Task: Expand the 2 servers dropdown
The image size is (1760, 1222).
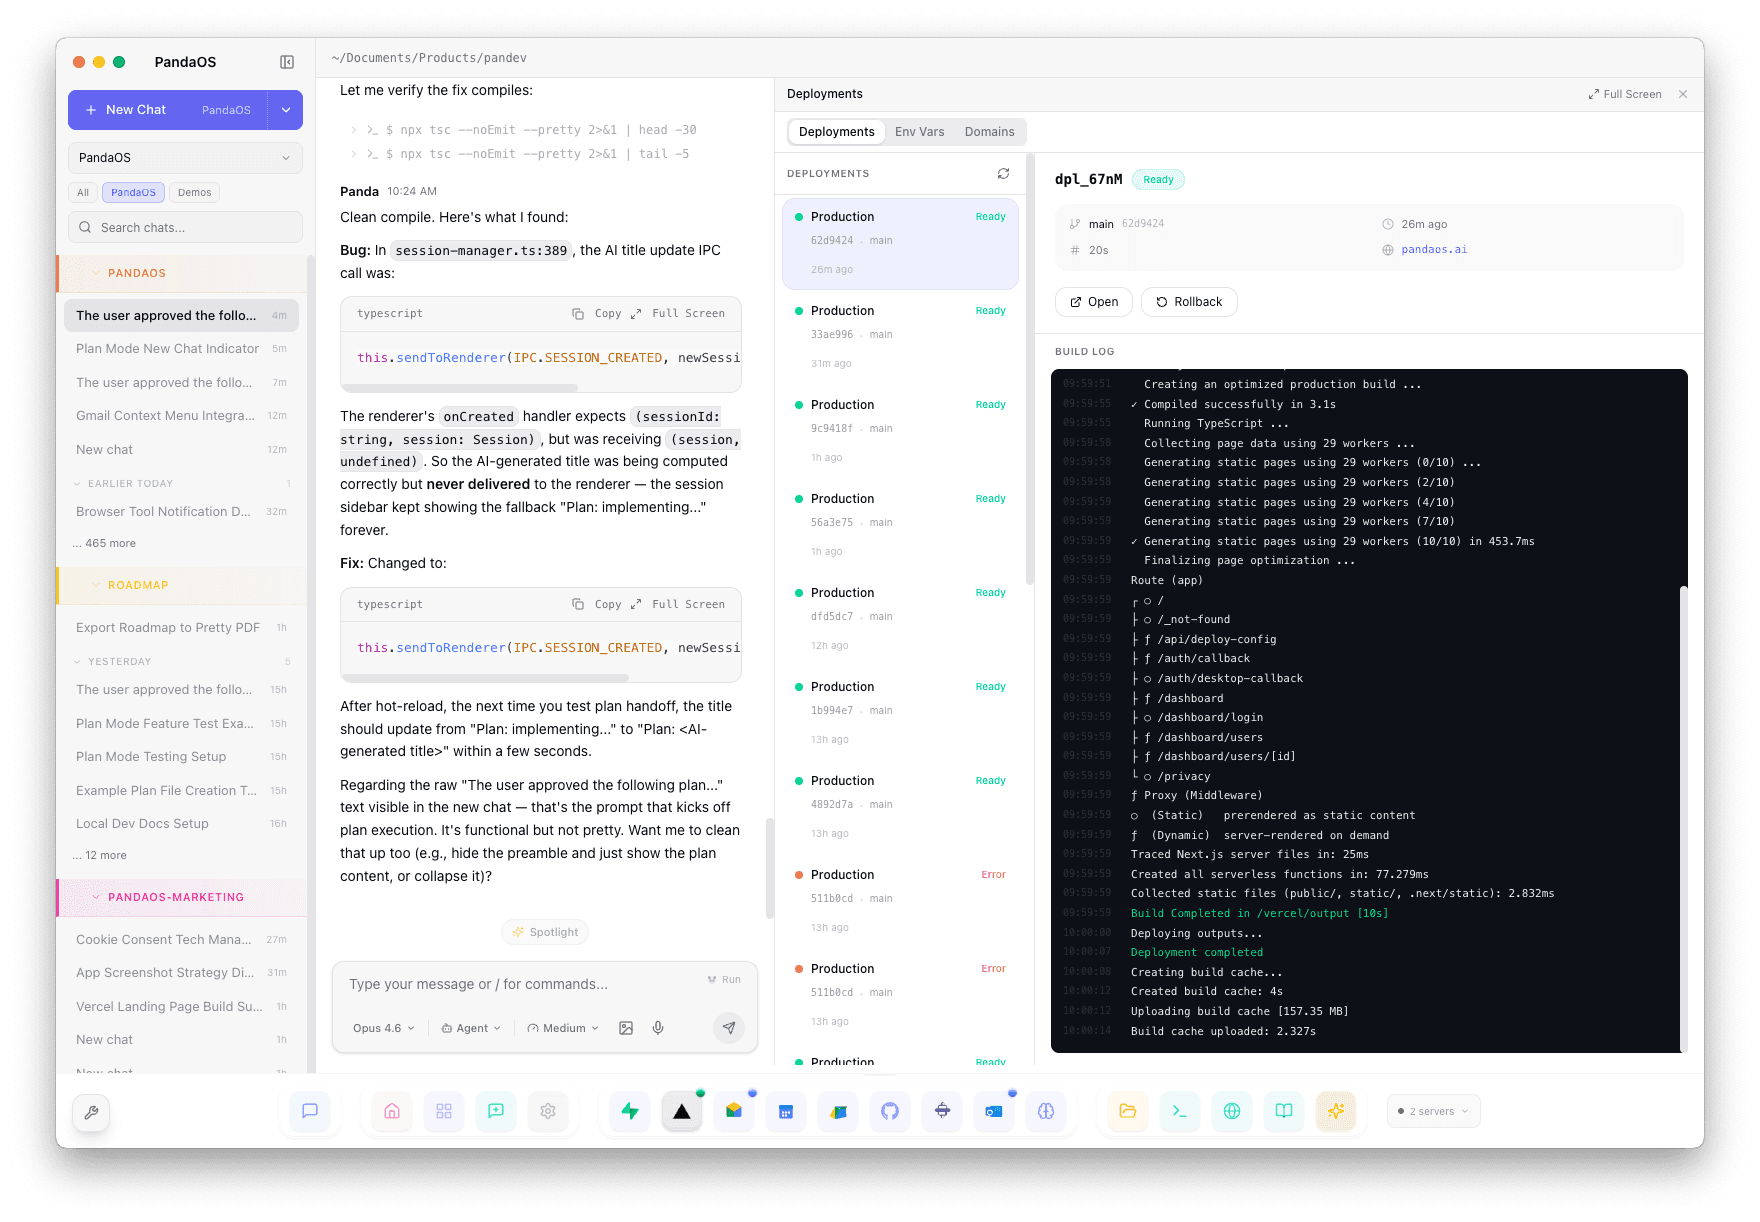Action: [1432, 1111]
